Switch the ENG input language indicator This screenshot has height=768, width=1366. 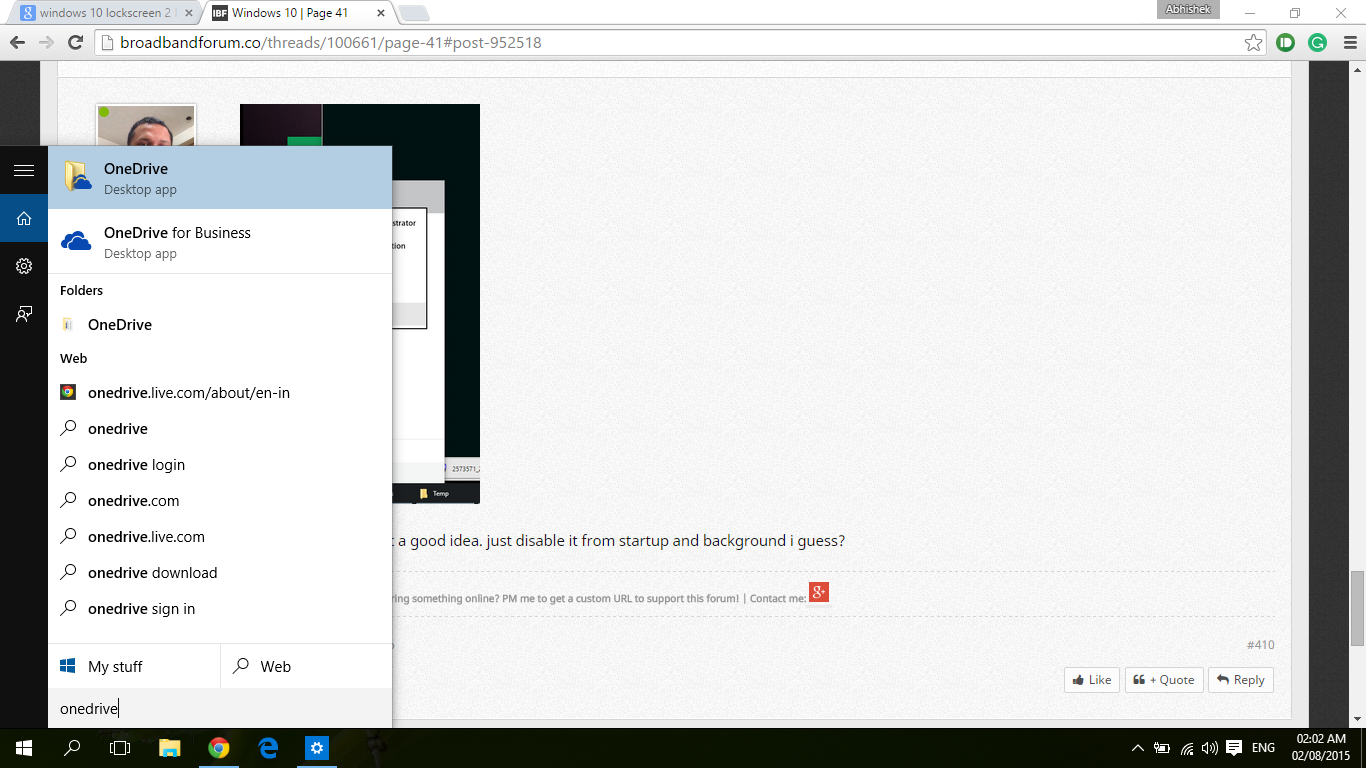coord(1263,748)
